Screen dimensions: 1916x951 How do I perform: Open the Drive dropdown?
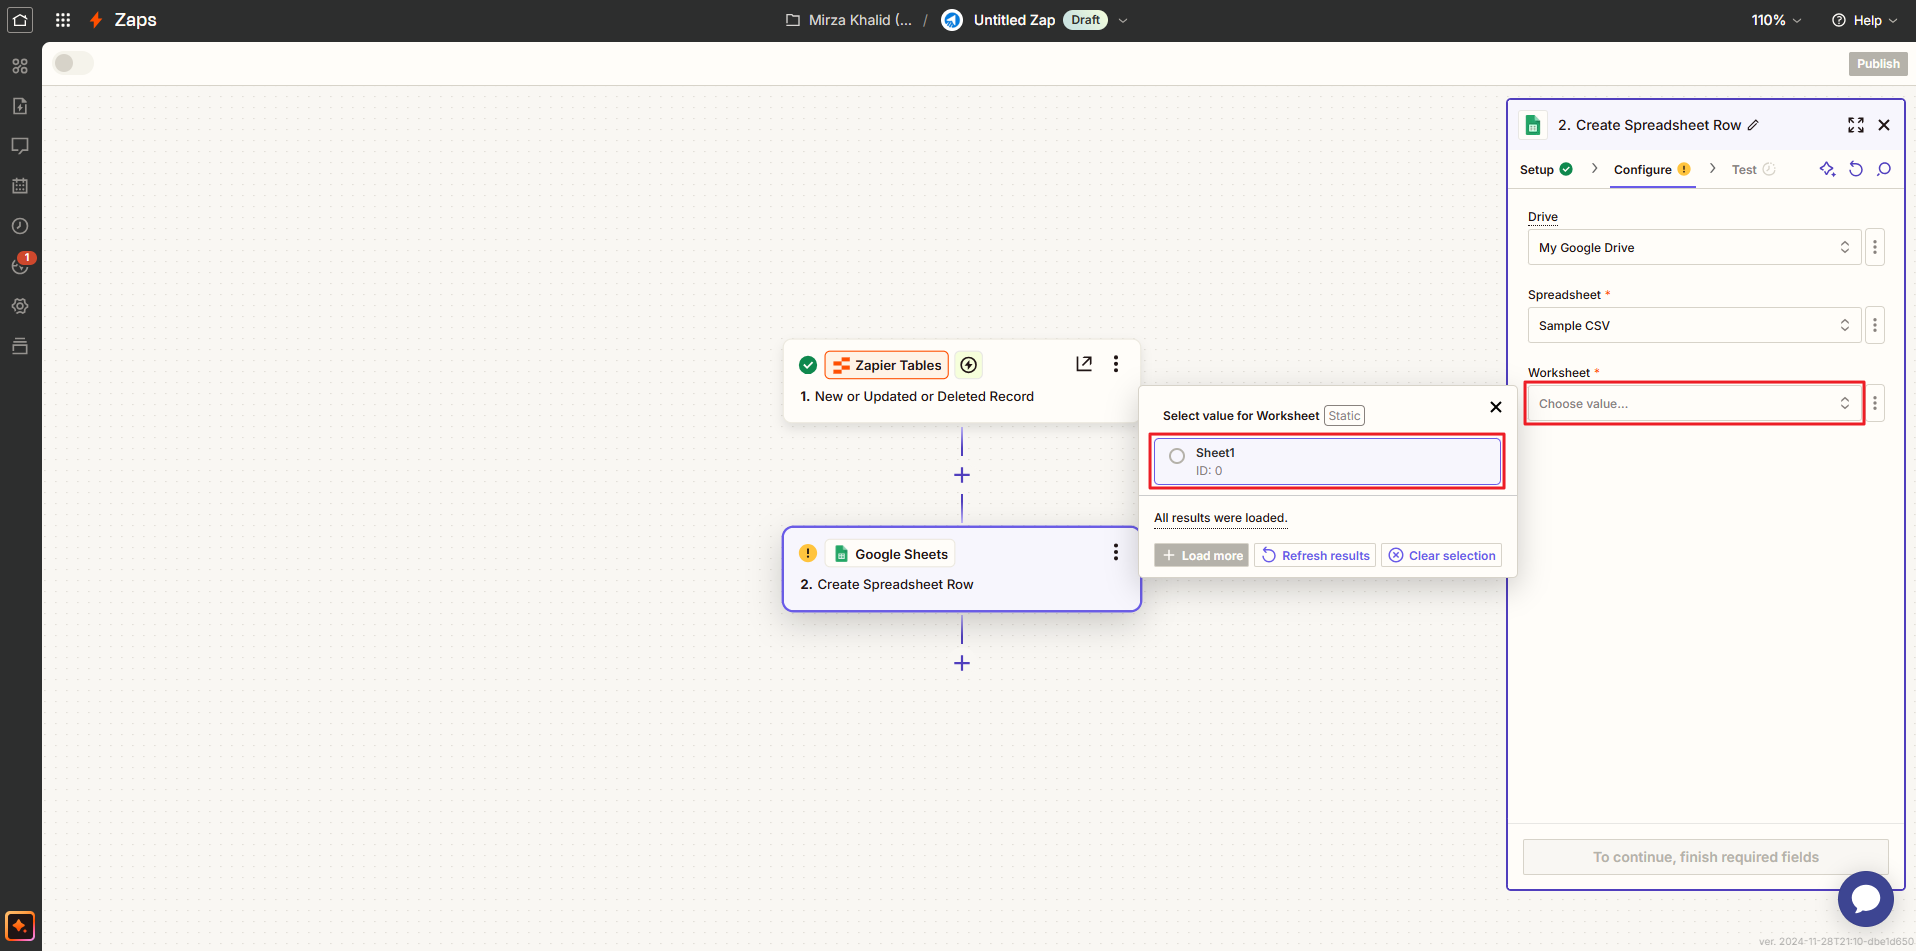click(x=1693, y=247)
